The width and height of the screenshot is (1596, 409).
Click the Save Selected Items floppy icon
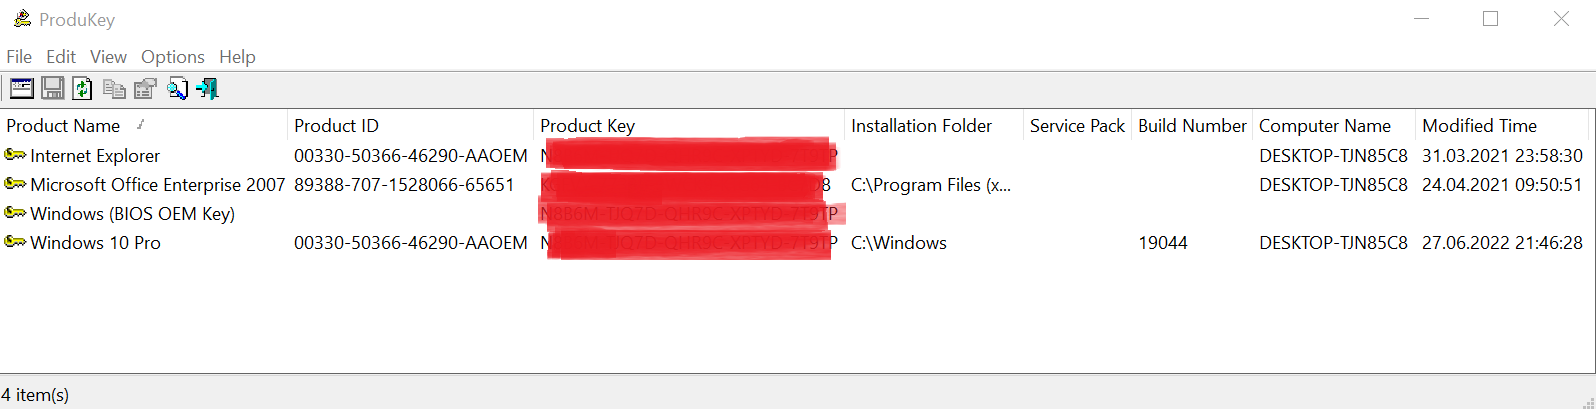tap(53, 89)
